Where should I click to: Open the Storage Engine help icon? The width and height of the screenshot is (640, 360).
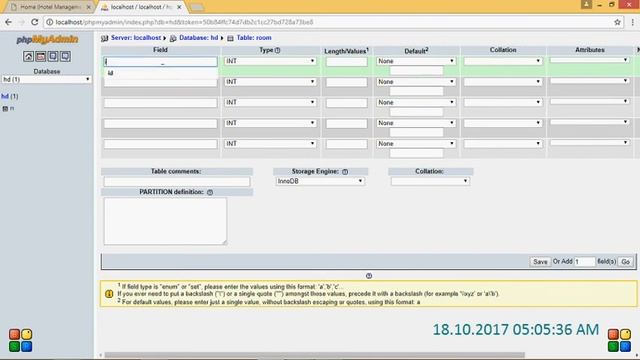tap(345, 172)
